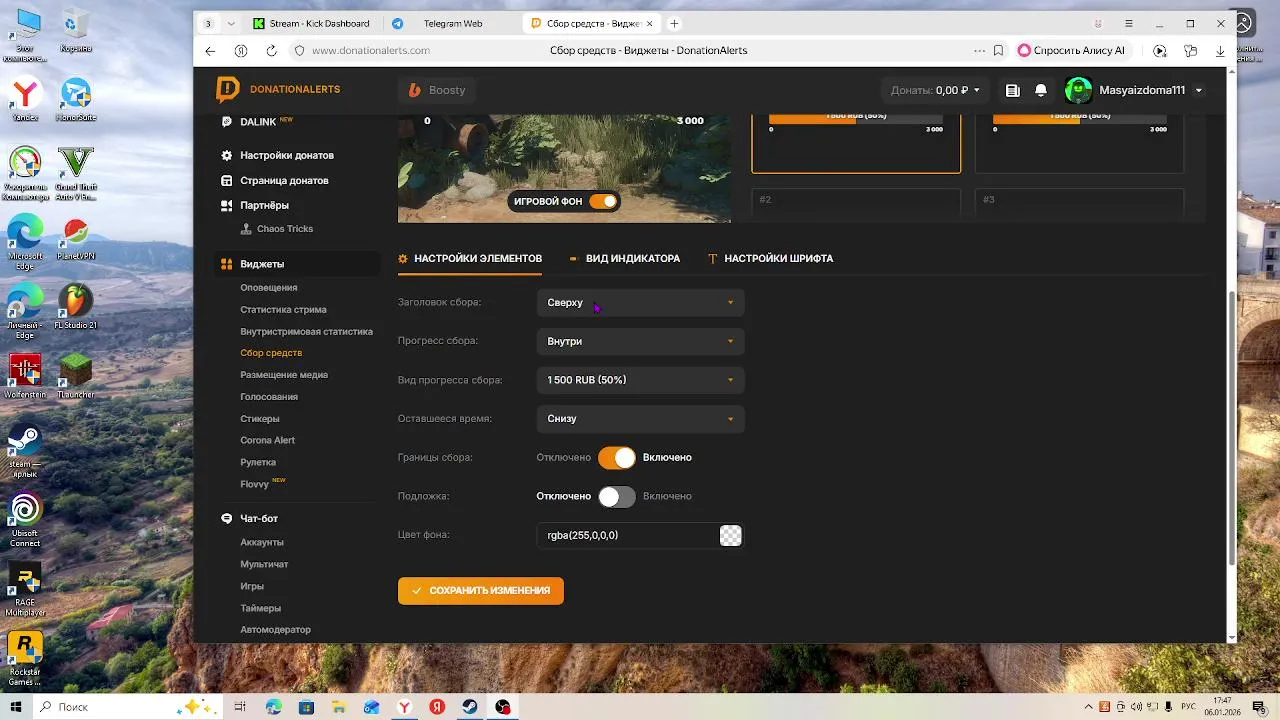Open the Вид прогресса сбора dropdown
Screen dimensions: 1280x720
click(640, 380)
